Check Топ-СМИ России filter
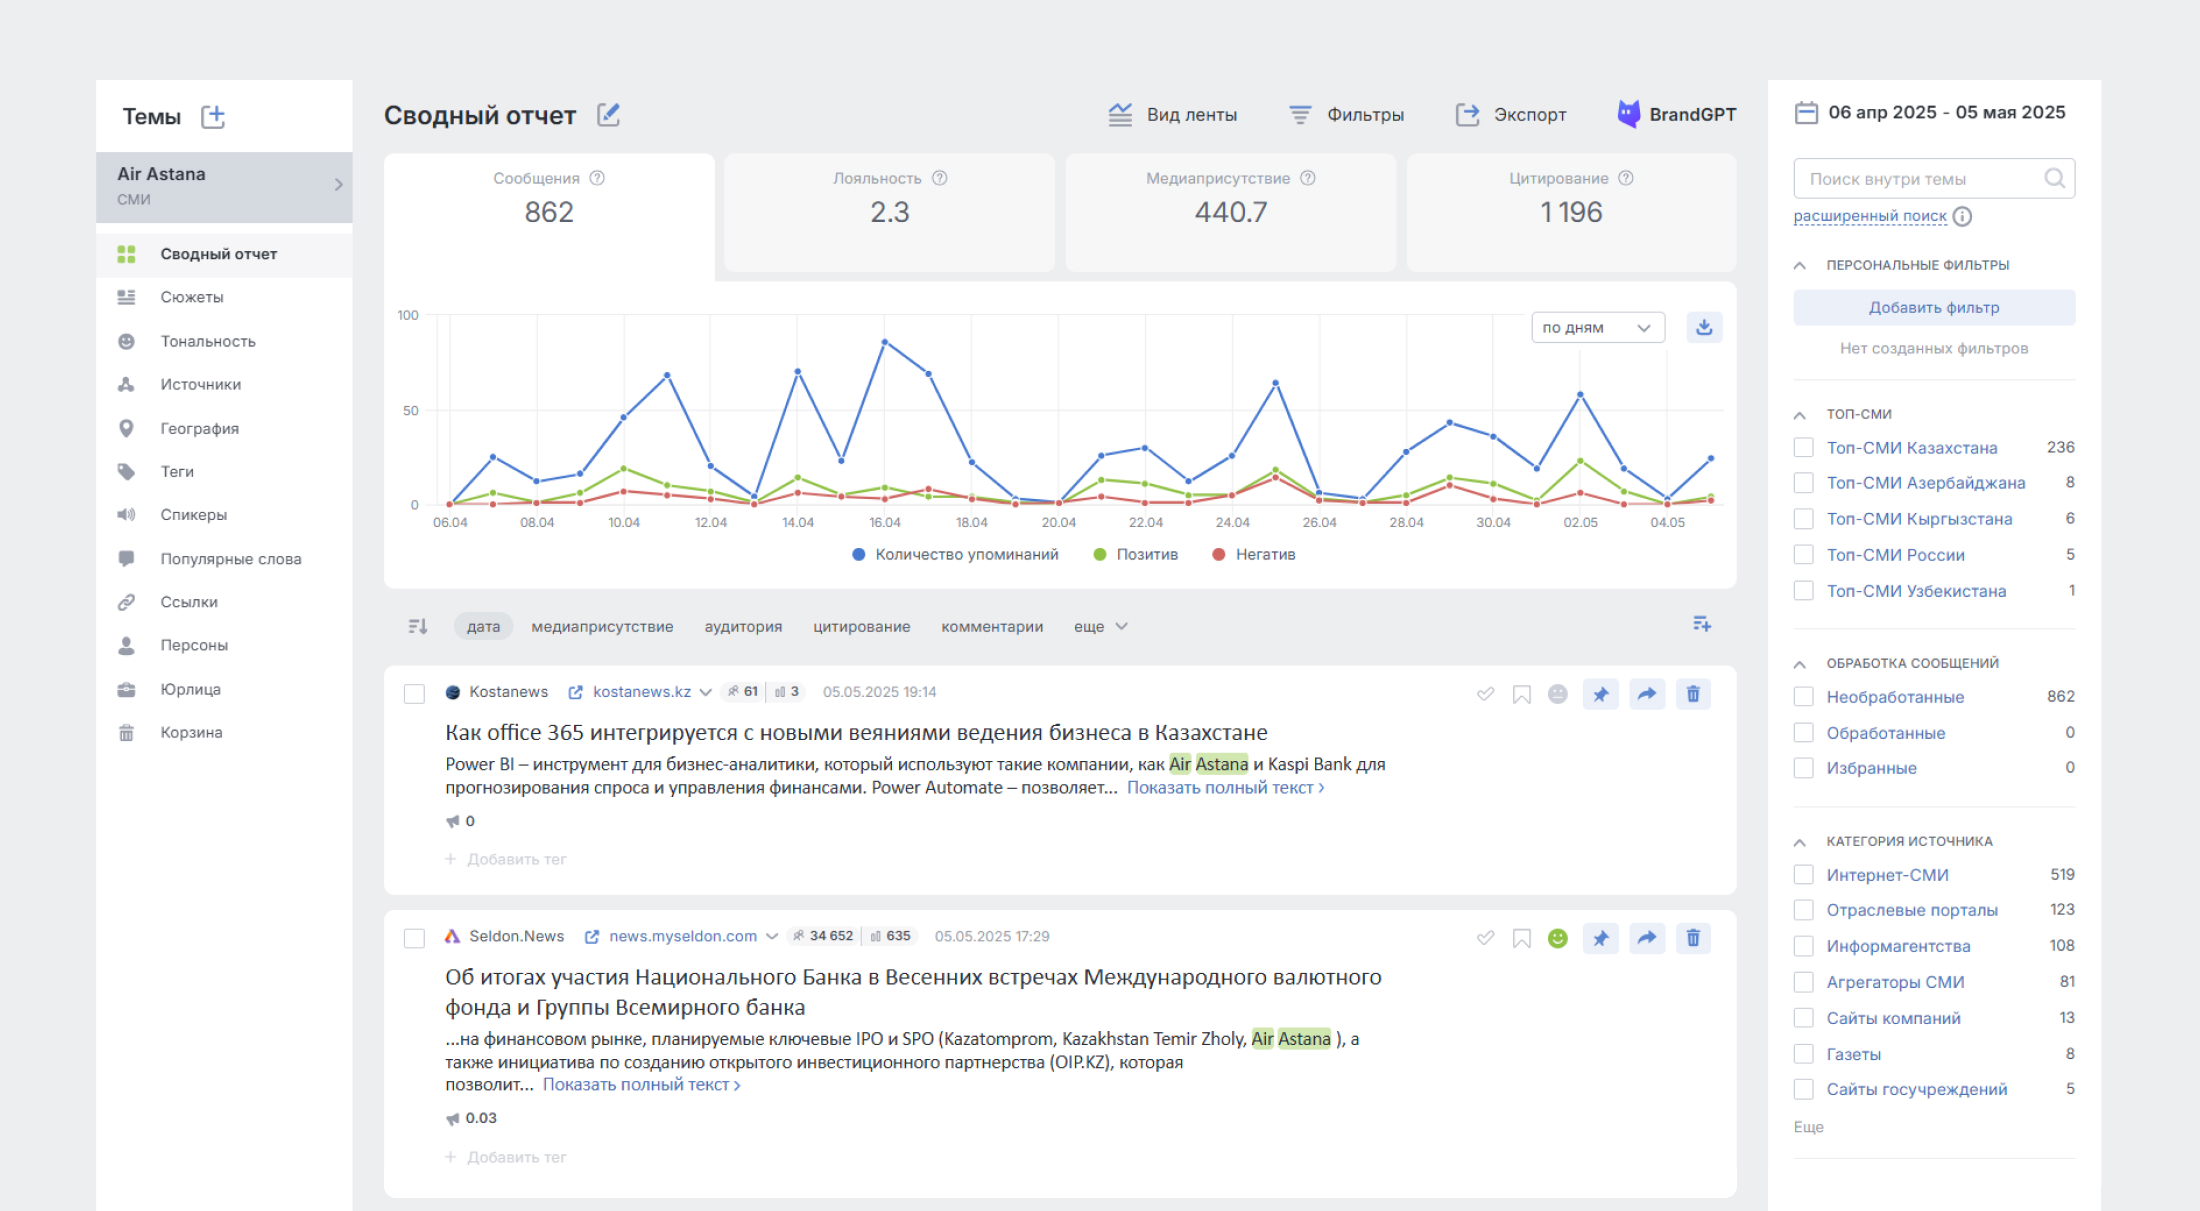 pyautogui.click(x=1803, y=555)
